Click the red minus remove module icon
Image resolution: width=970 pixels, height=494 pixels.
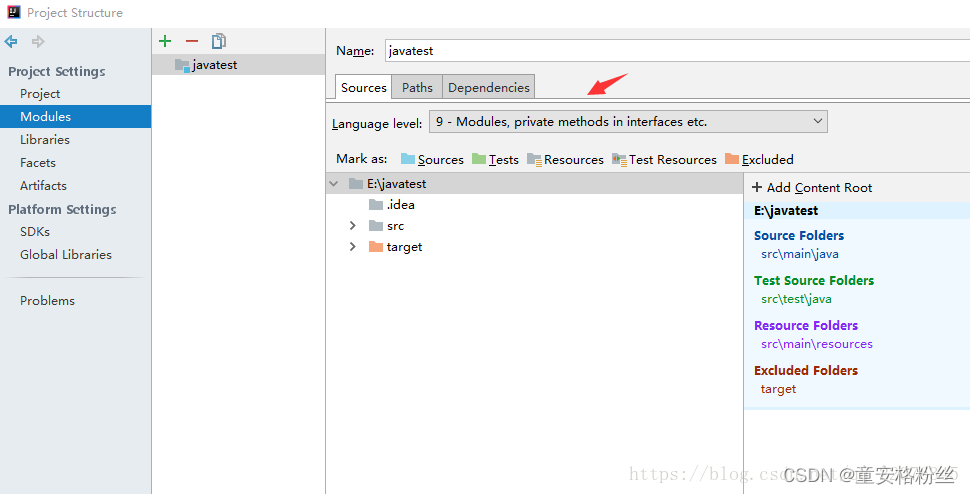click(192, 41)
